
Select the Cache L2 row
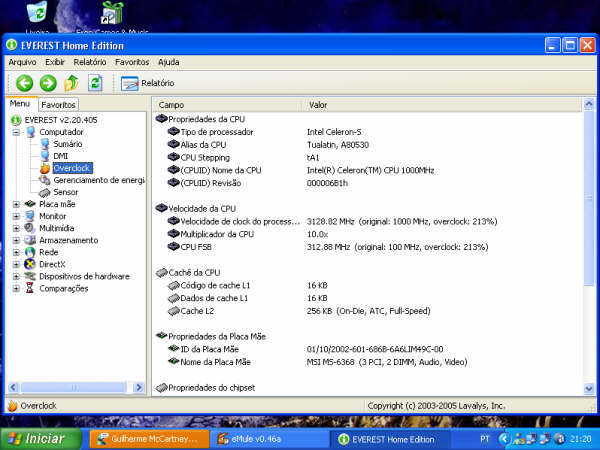(367, 311)
